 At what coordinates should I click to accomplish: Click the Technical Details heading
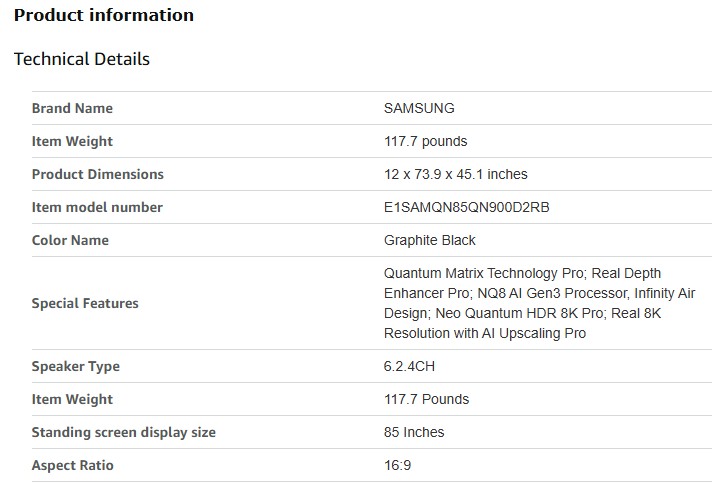coord(82,59)
